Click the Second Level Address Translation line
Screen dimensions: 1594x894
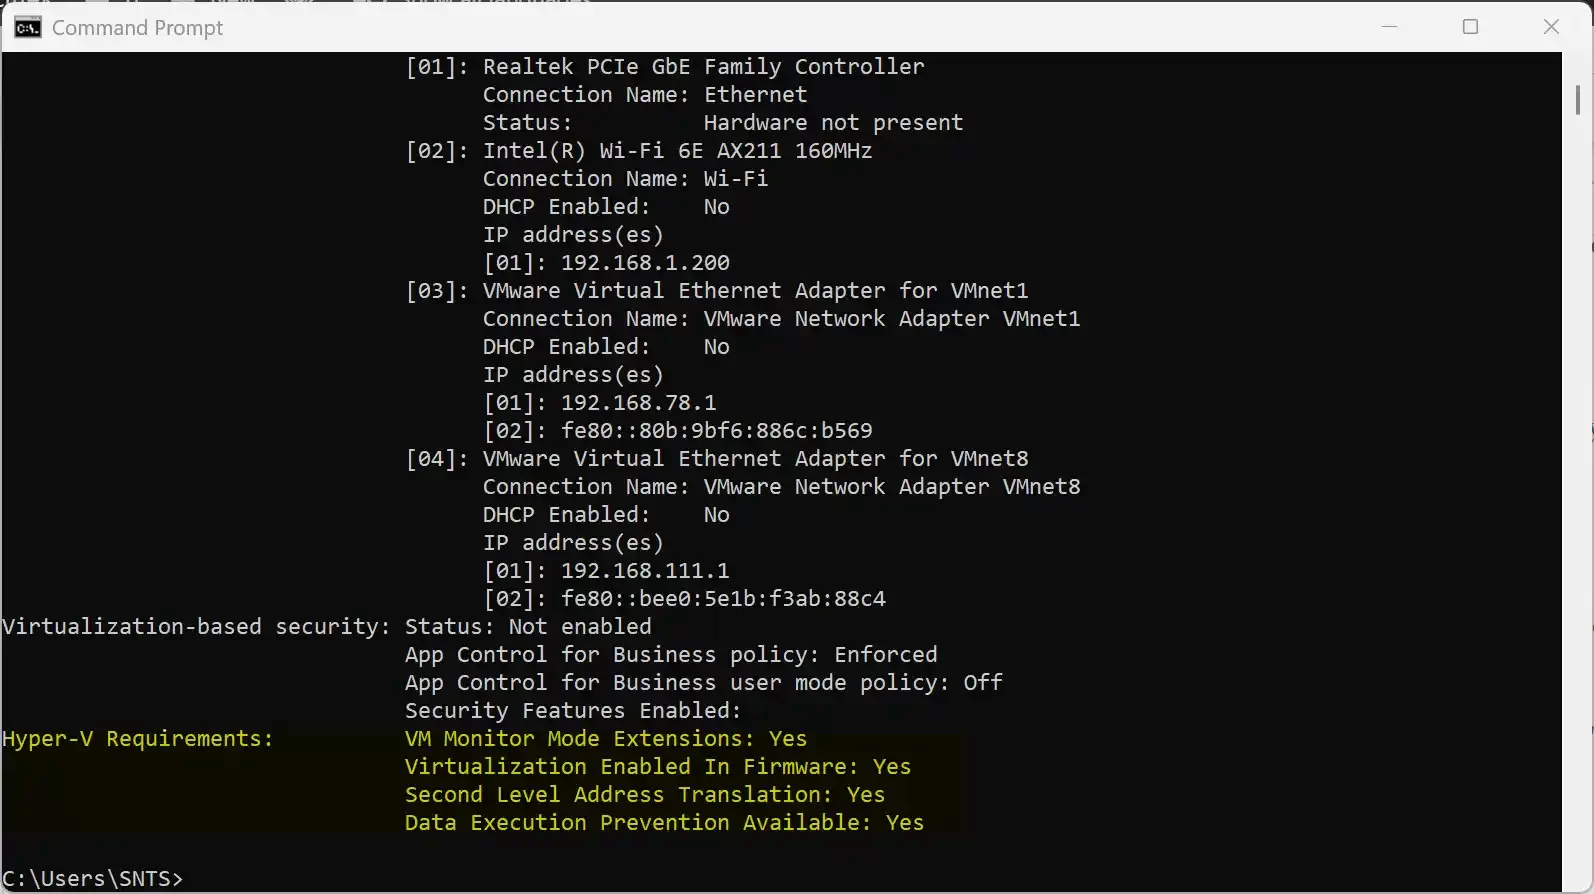click(645, 794)
